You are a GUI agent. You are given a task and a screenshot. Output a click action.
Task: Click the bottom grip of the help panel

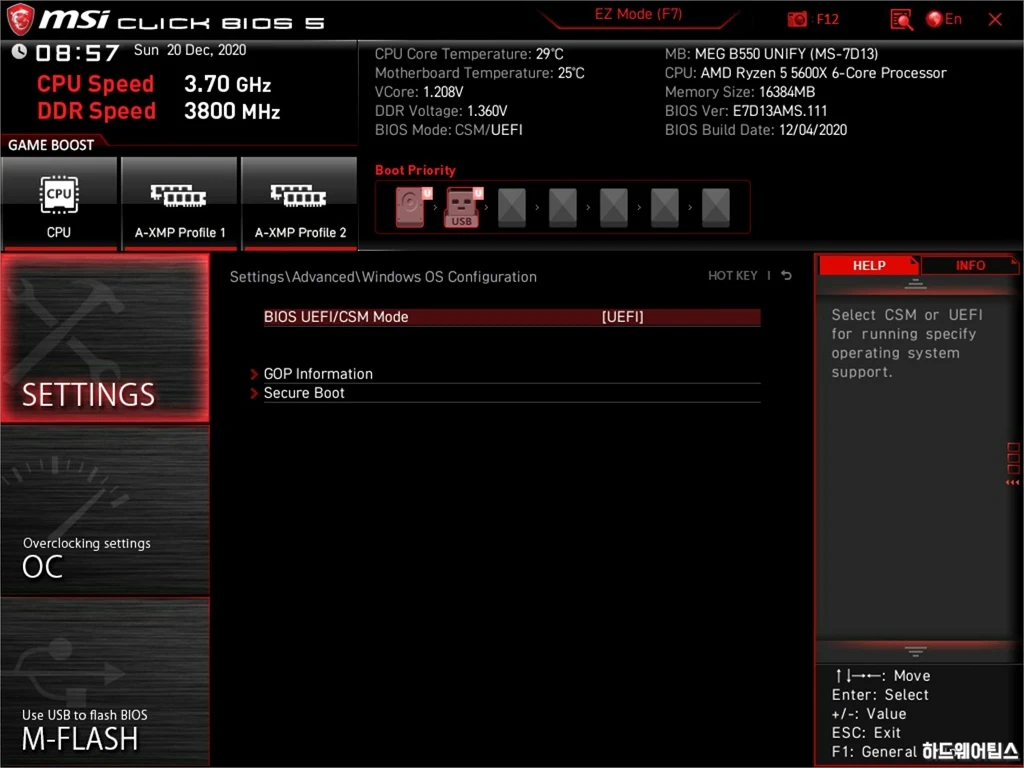point(915,652)
